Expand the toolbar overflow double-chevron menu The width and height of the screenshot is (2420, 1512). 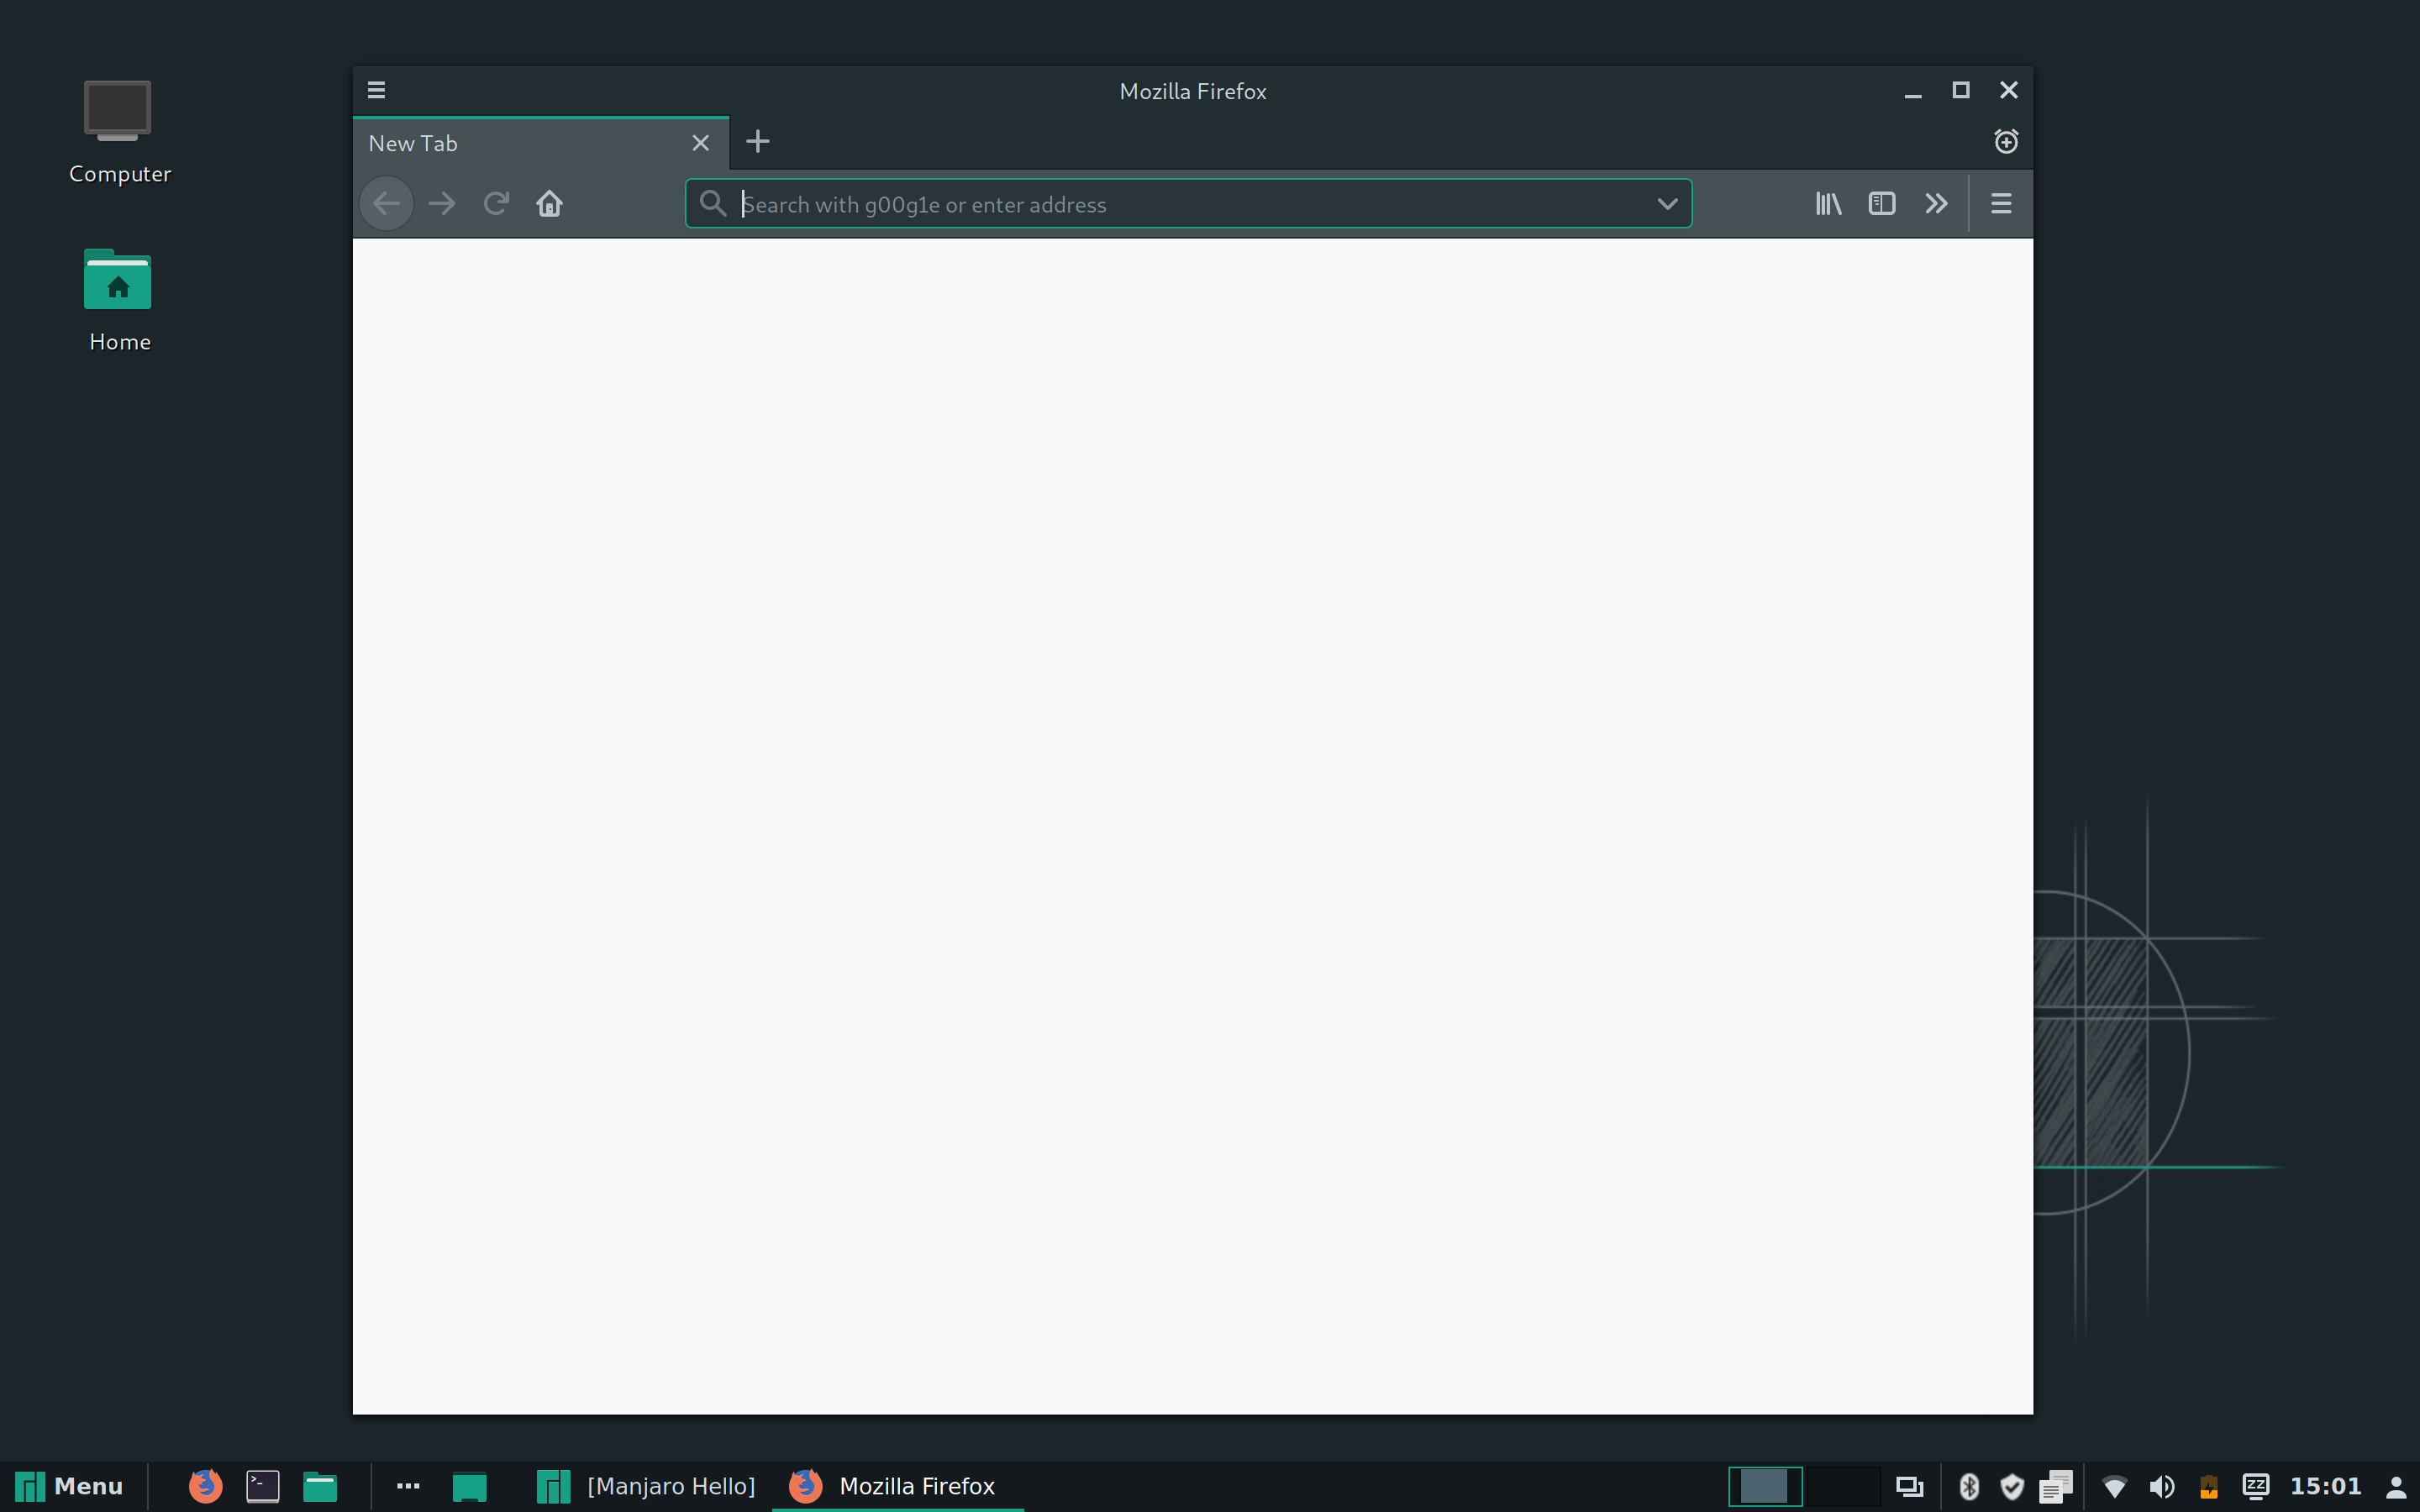pyautogui.click(x=1936, y=203)
